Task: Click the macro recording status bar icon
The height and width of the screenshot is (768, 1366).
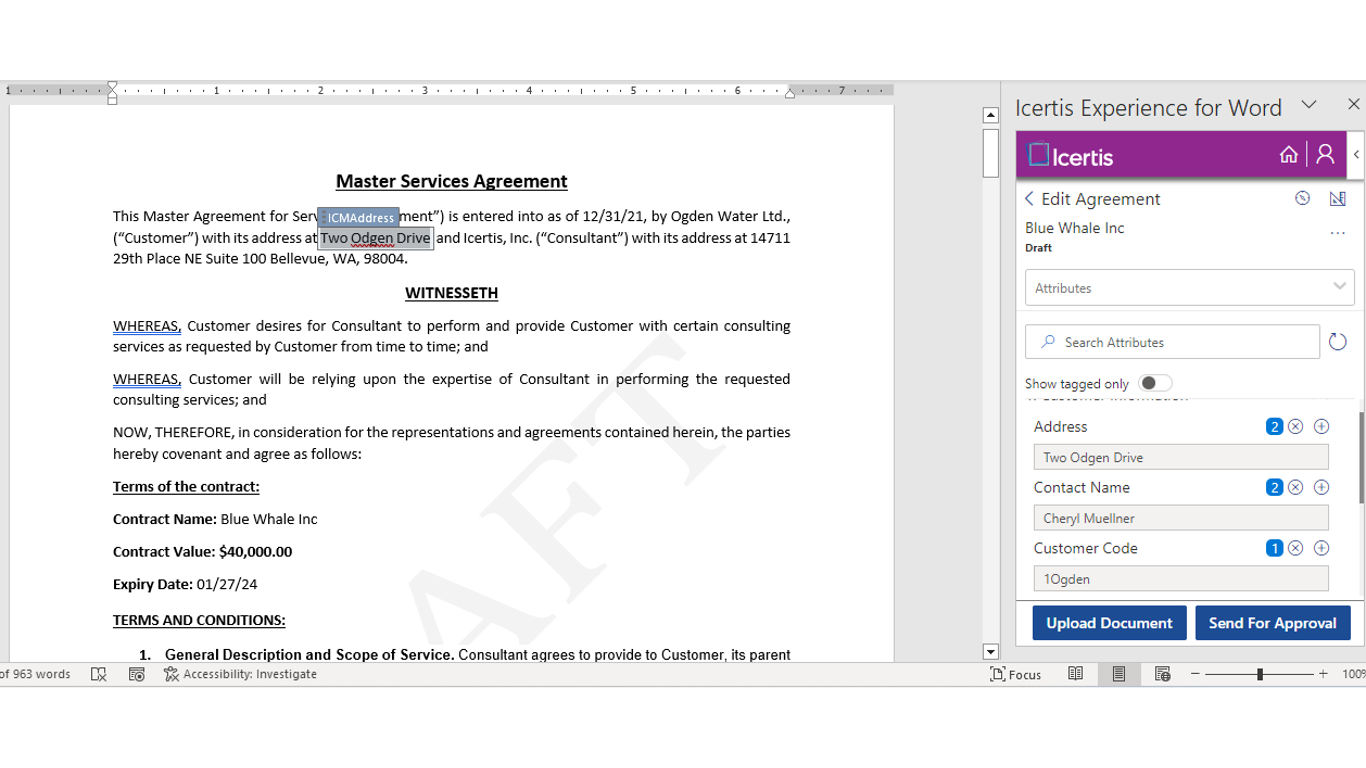Action: tap(137, 674)
